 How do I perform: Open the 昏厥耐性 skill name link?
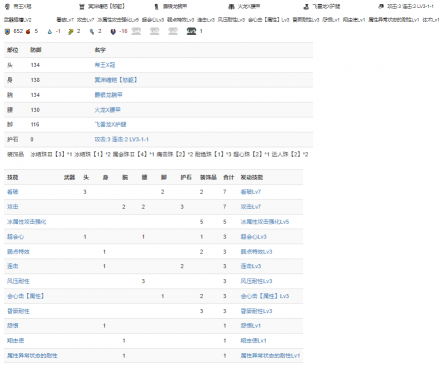point(18,311)
